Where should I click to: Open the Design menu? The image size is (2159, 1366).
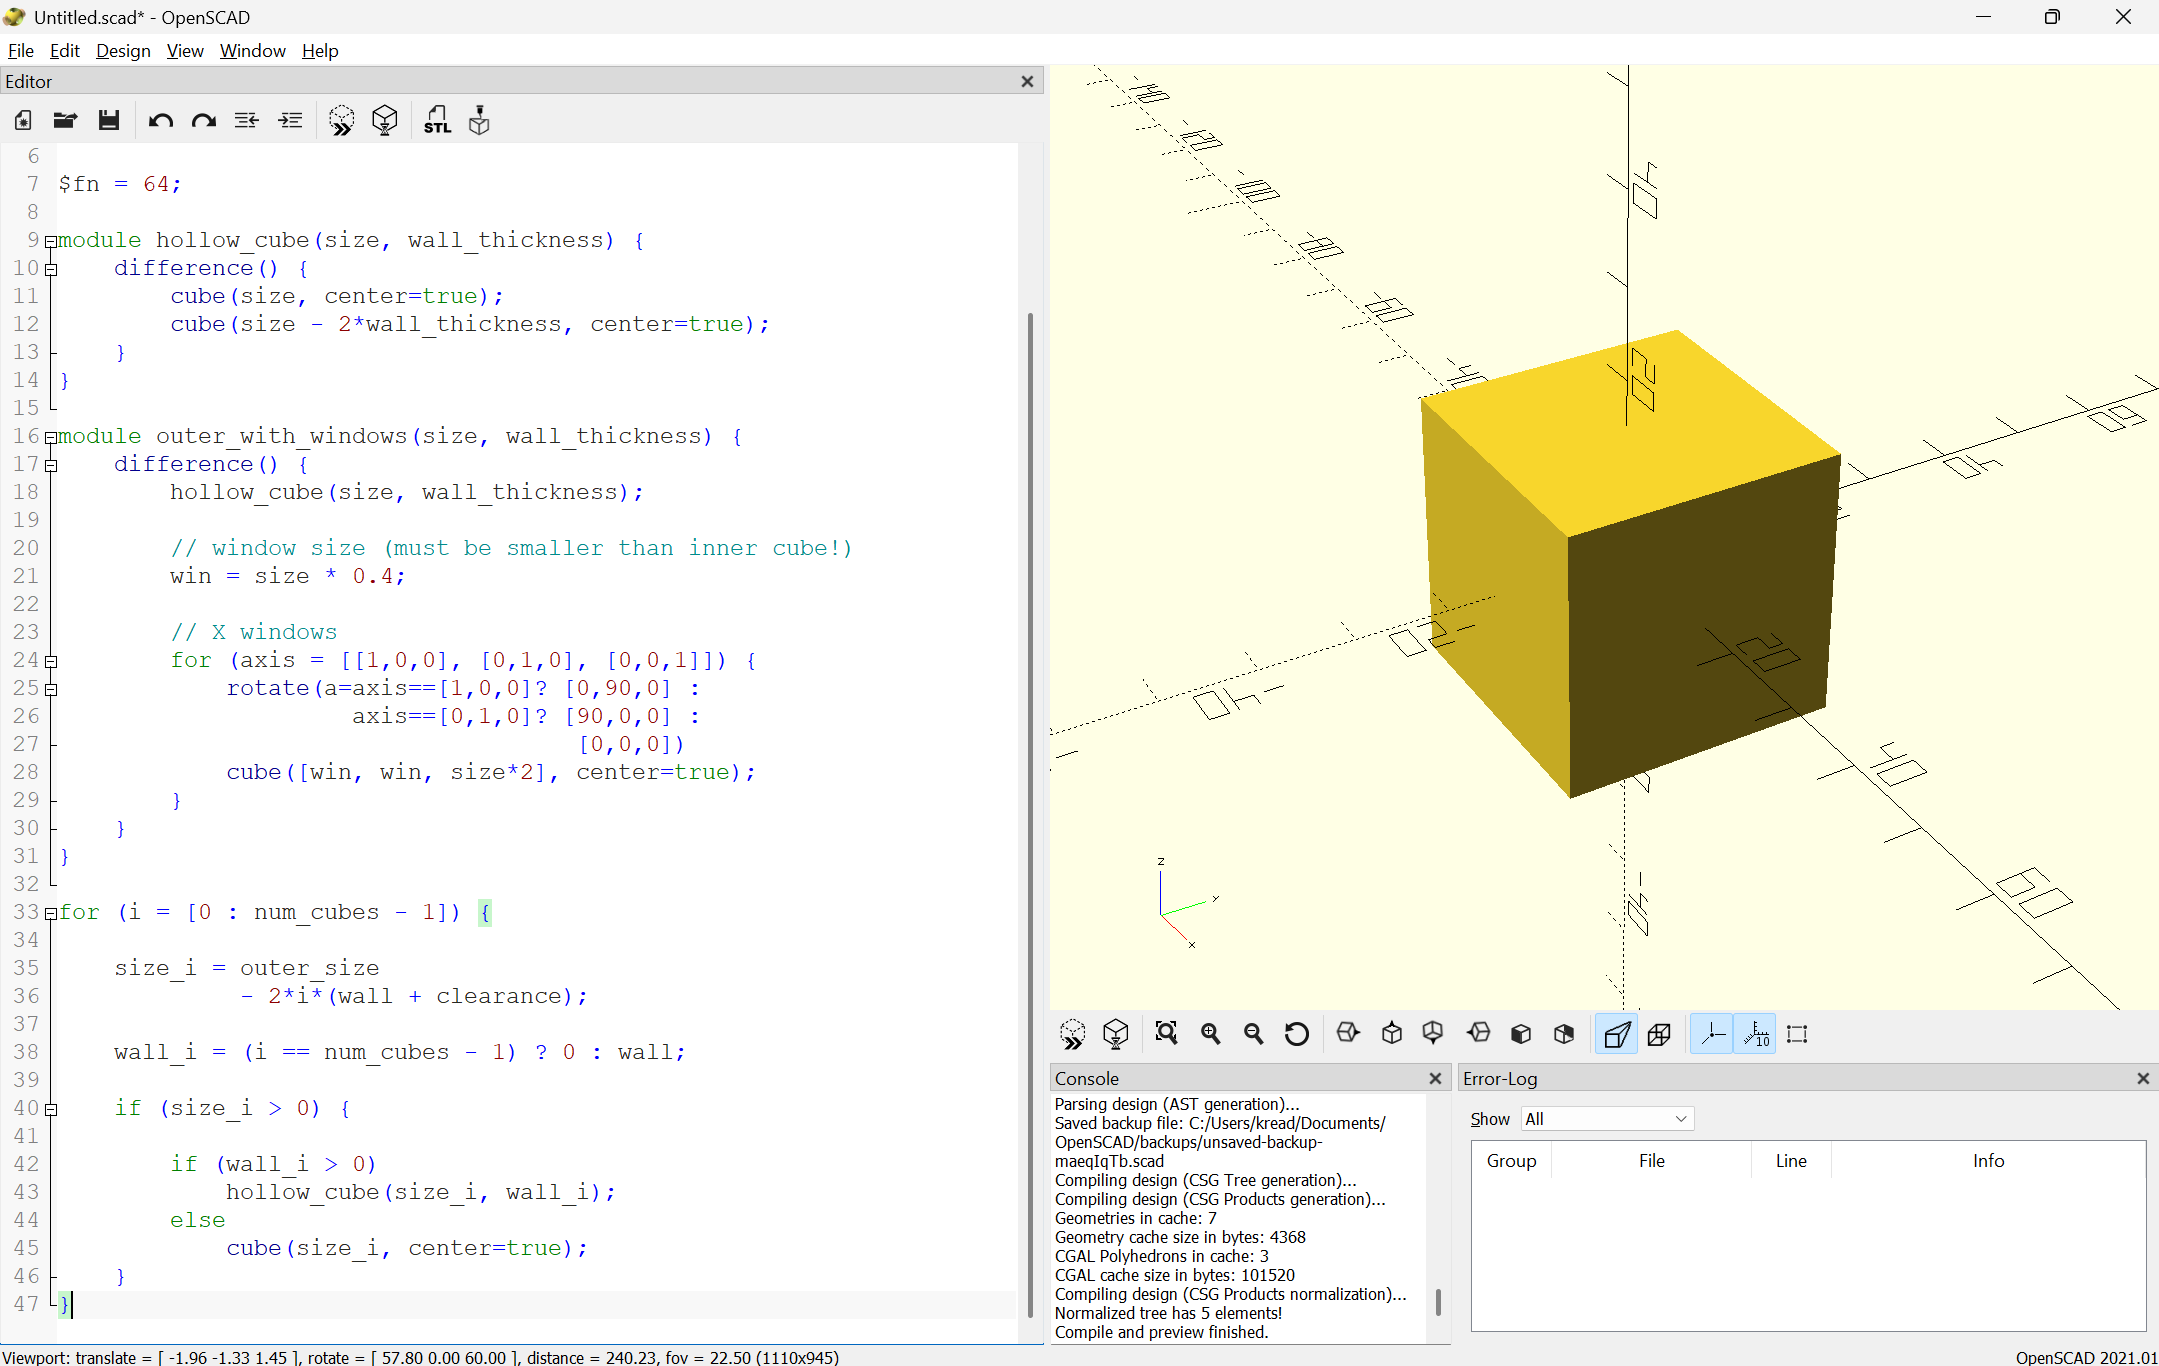pos(123,51)
